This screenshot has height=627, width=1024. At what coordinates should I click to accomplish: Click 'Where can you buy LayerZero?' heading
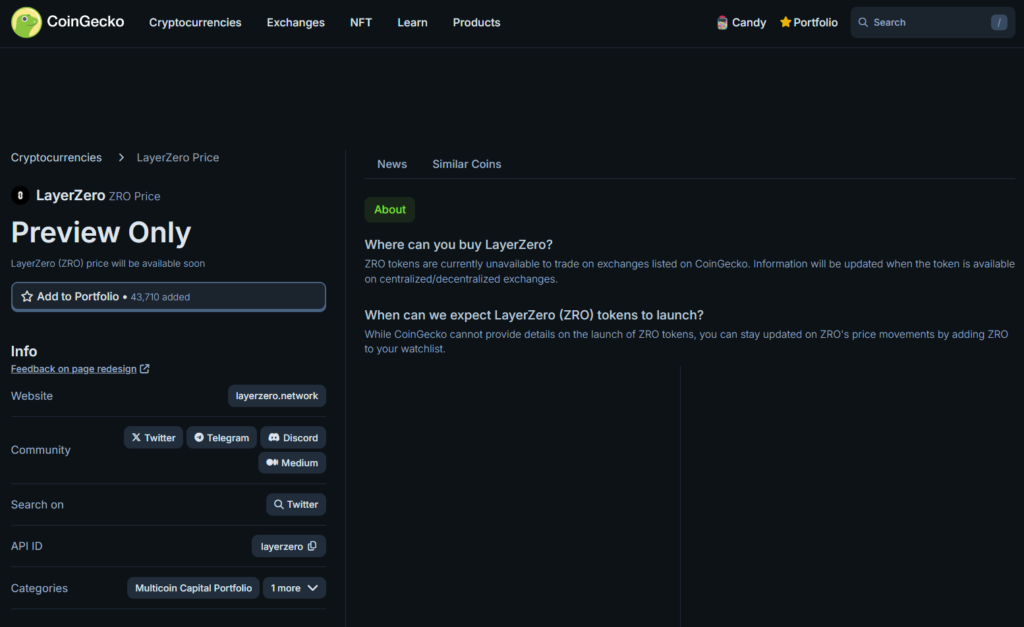pyautogui.click(x=458, y=244)
